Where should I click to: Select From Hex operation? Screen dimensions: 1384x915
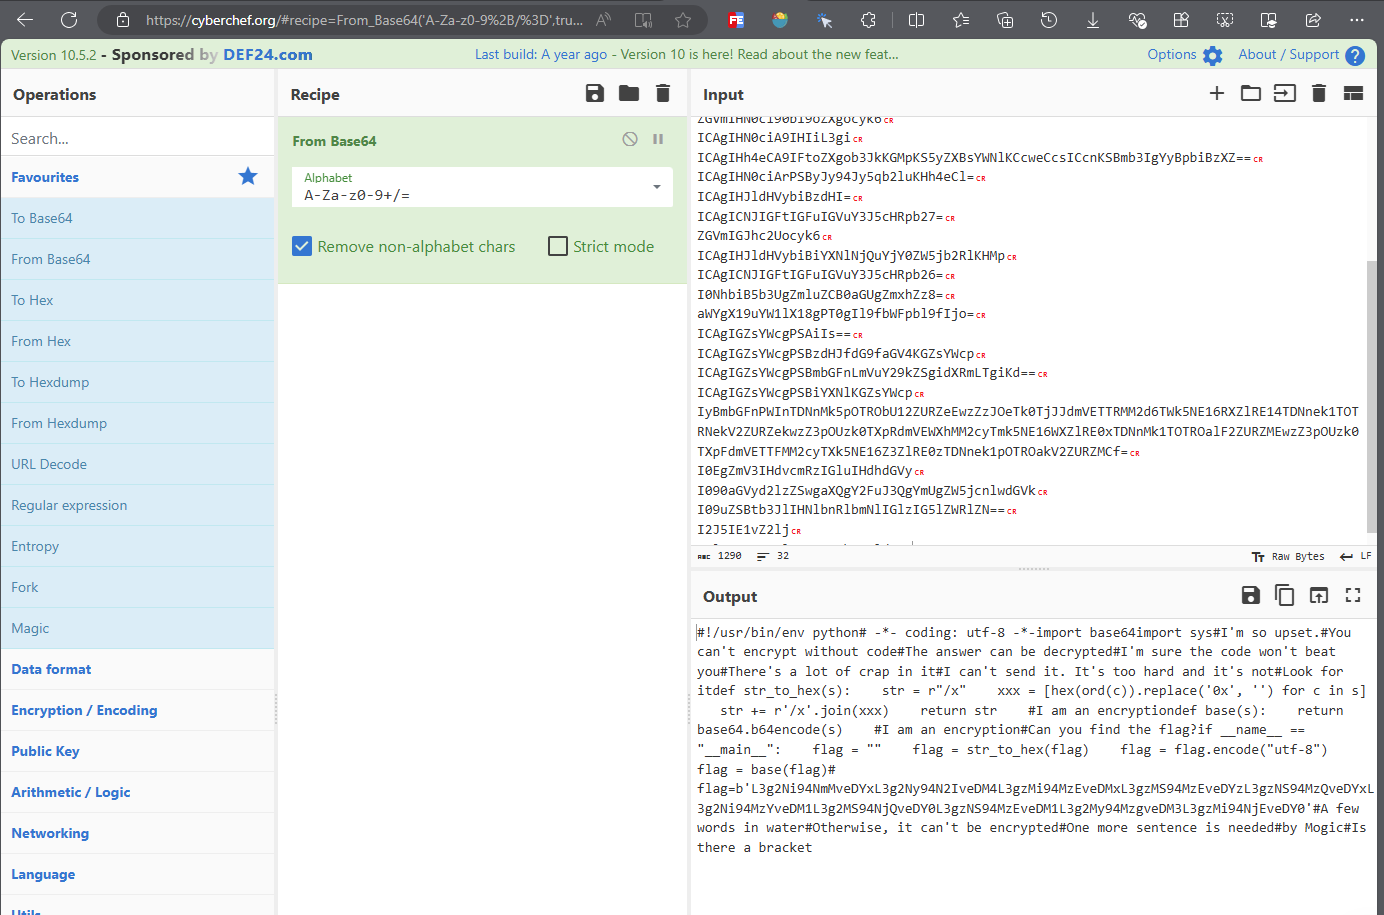[137, 341]
